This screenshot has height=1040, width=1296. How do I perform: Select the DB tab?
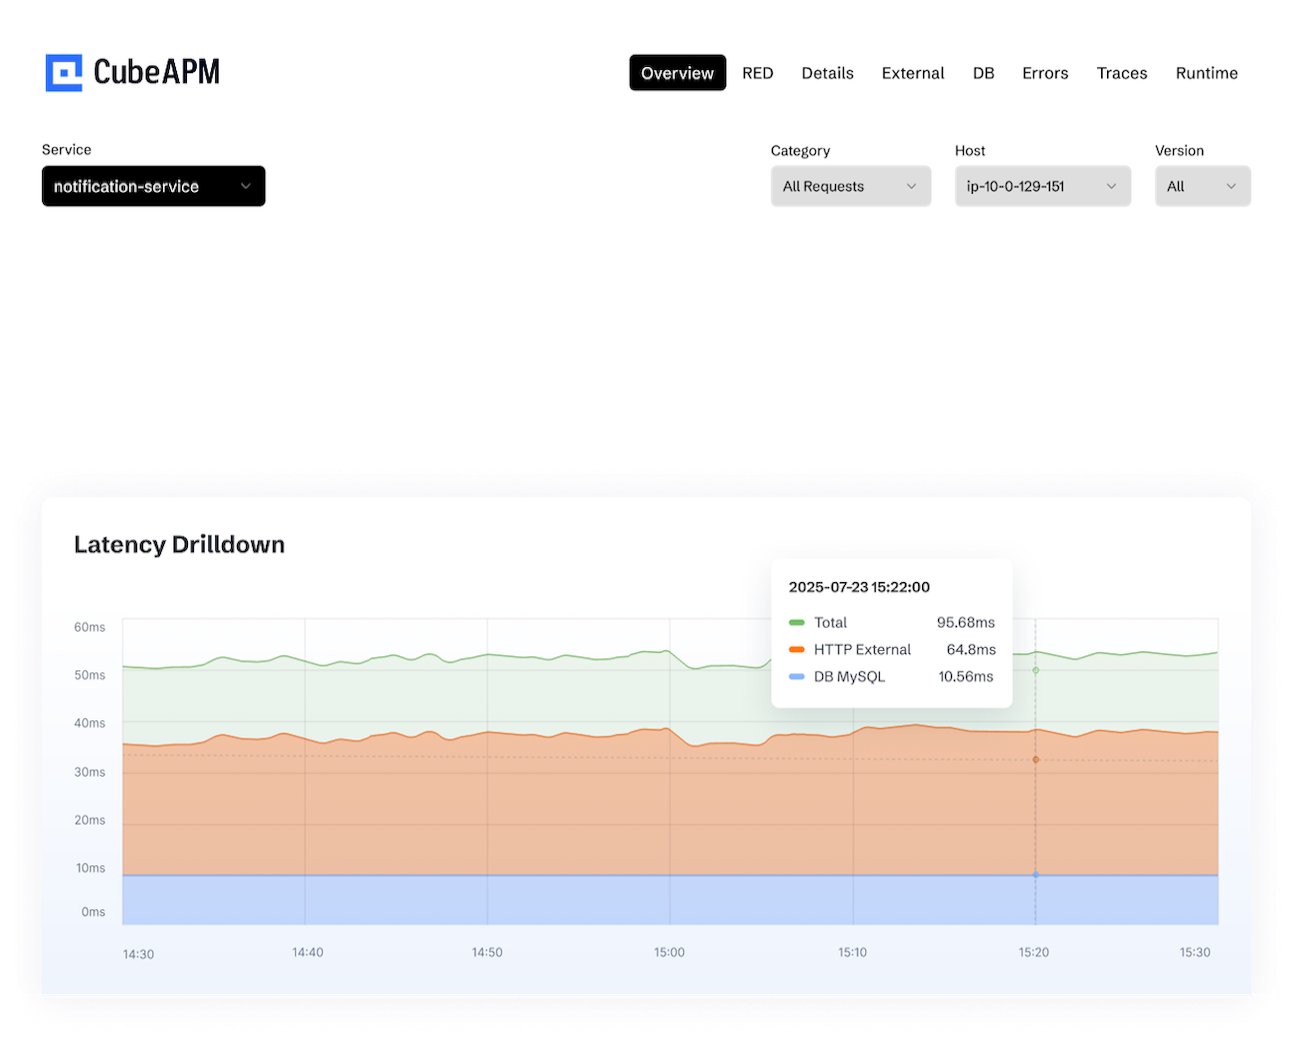(x=983, y=73)
